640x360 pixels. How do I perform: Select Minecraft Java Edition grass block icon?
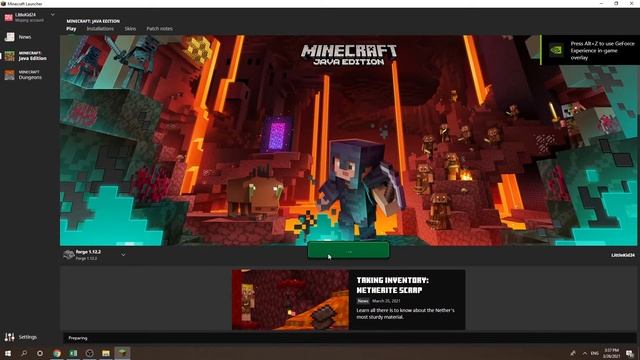coord(9,56)
